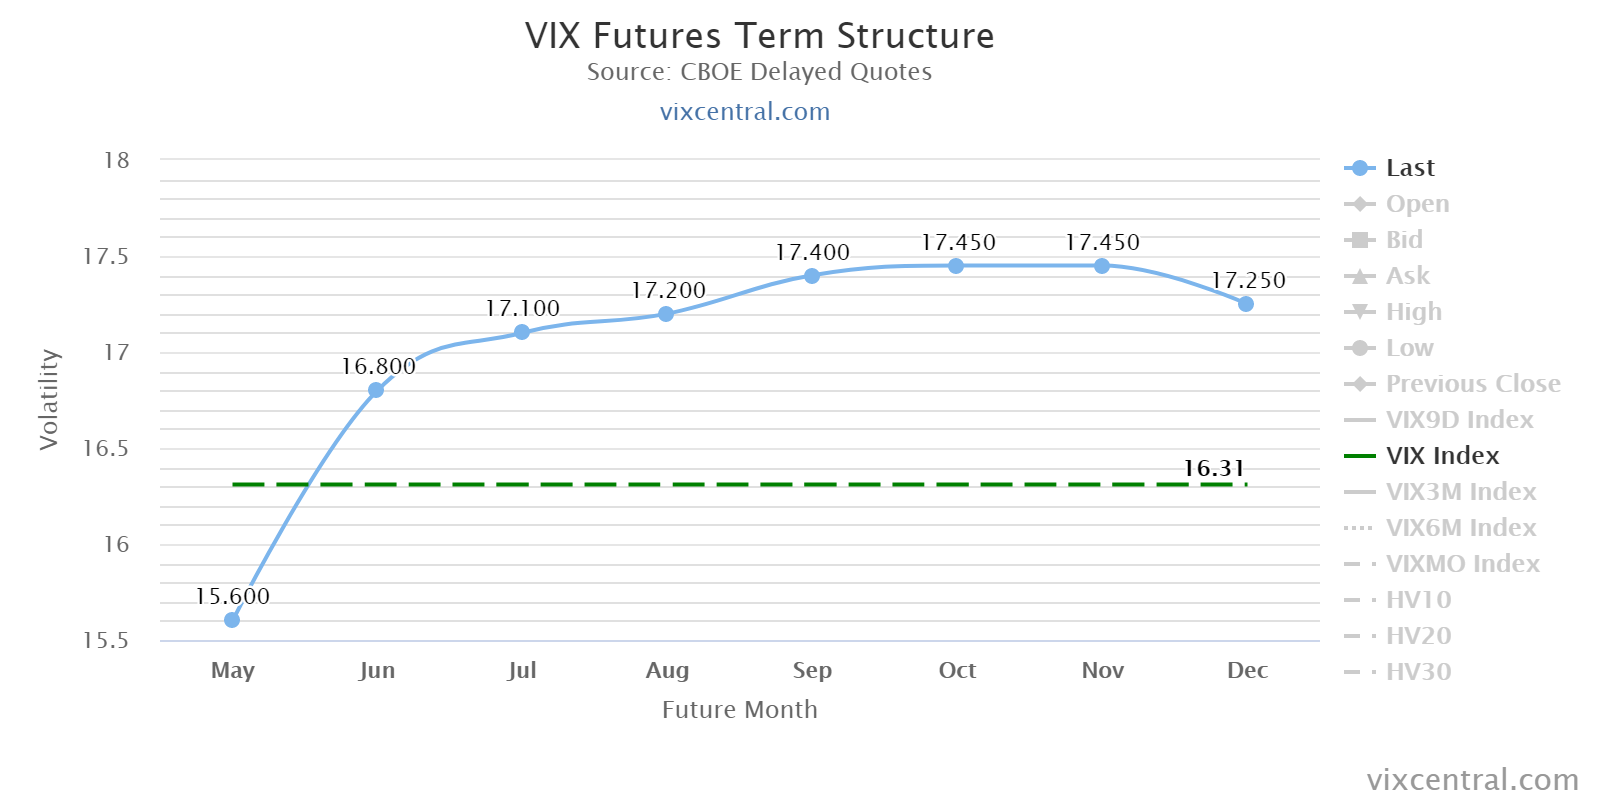Open the vixcentral.com link under the title
The width and height of the screenshot is (1600, 800).
(745, 111)
